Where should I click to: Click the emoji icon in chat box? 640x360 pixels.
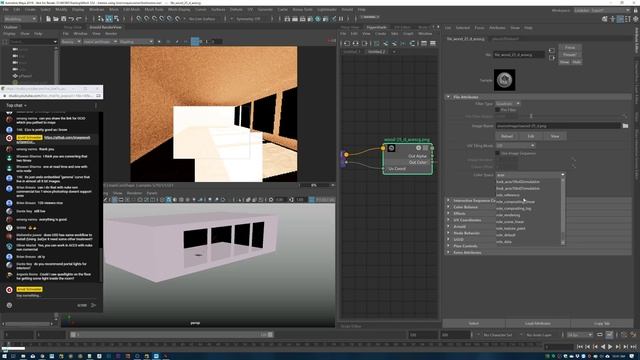[x=9, y=305]
